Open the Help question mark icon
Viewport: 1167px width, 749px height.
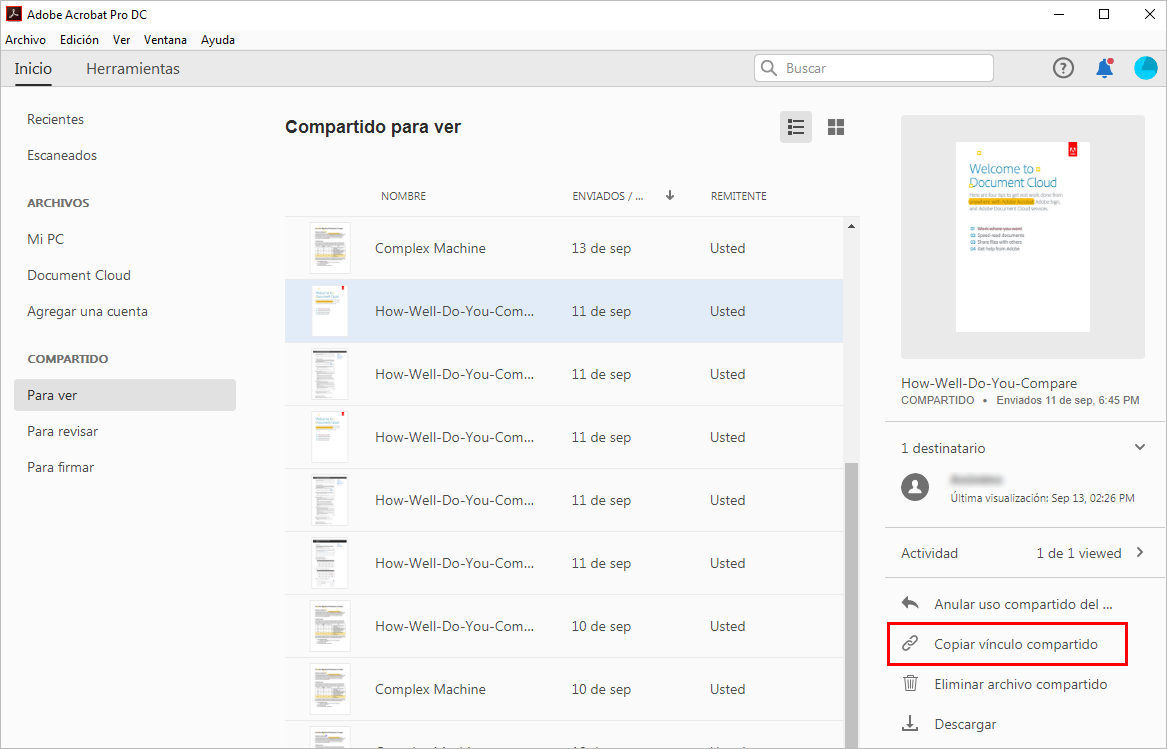1063,68
